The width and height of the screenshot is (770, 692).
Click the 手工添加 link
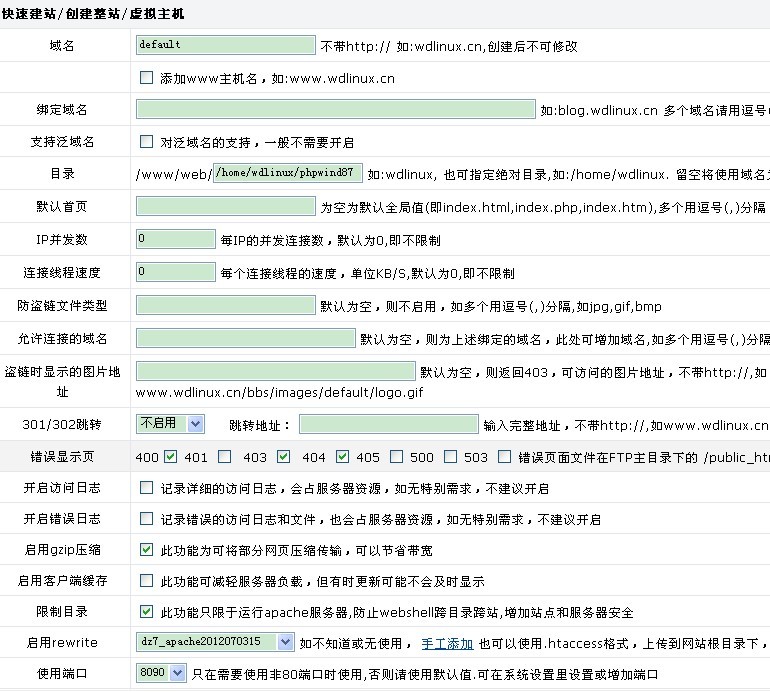pos(447,643)
